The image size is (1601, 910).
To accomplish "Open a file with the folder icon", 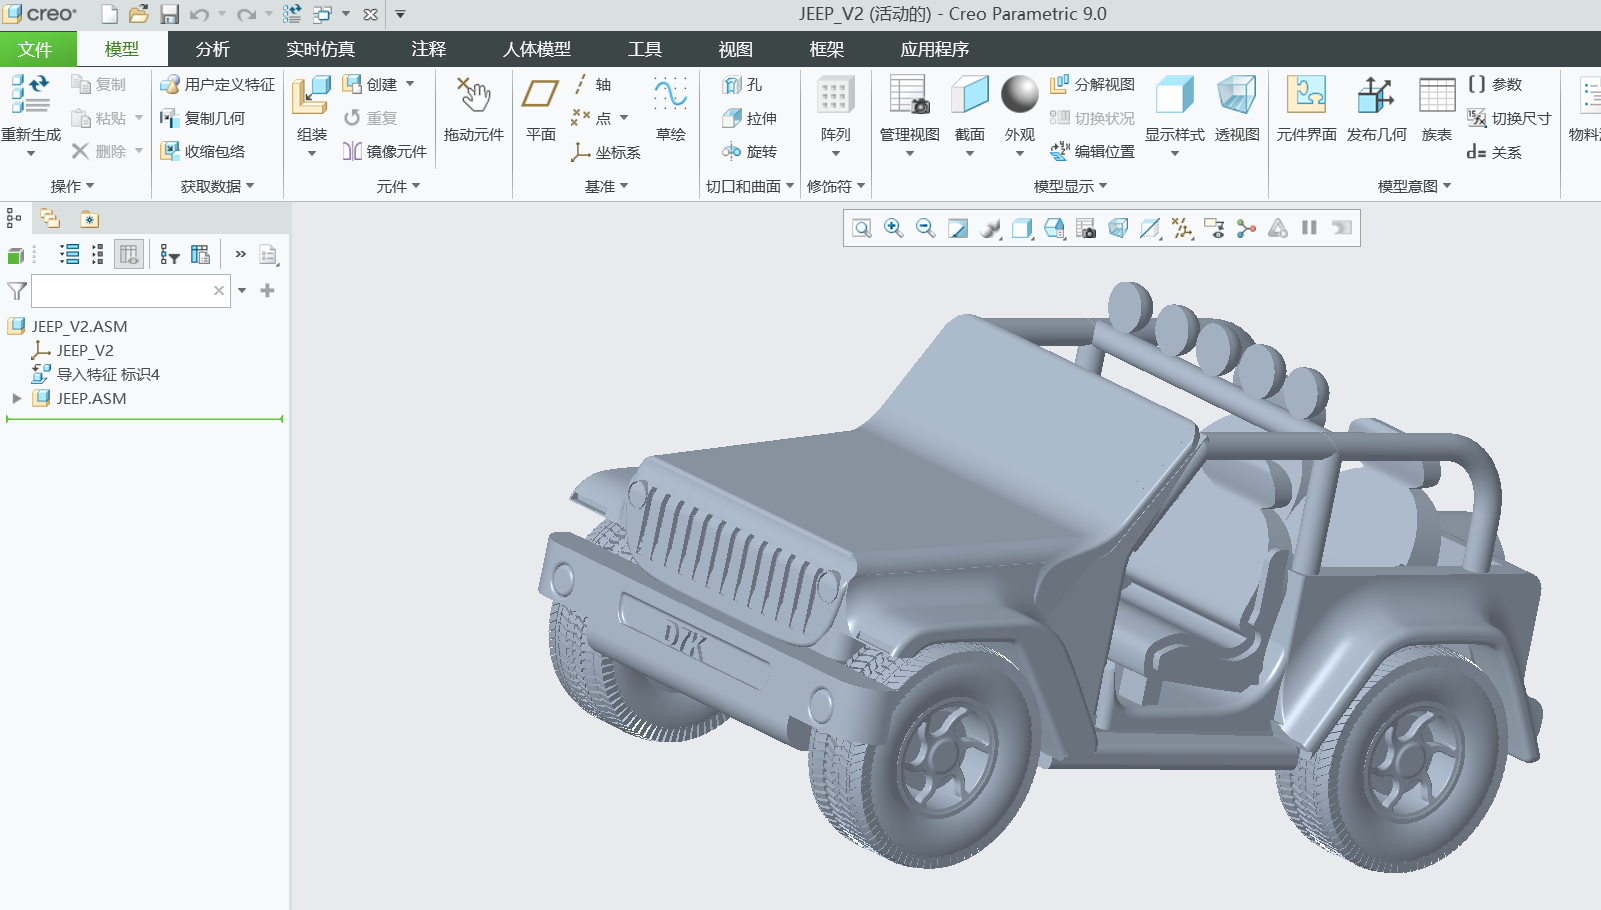I will (139, 14).
